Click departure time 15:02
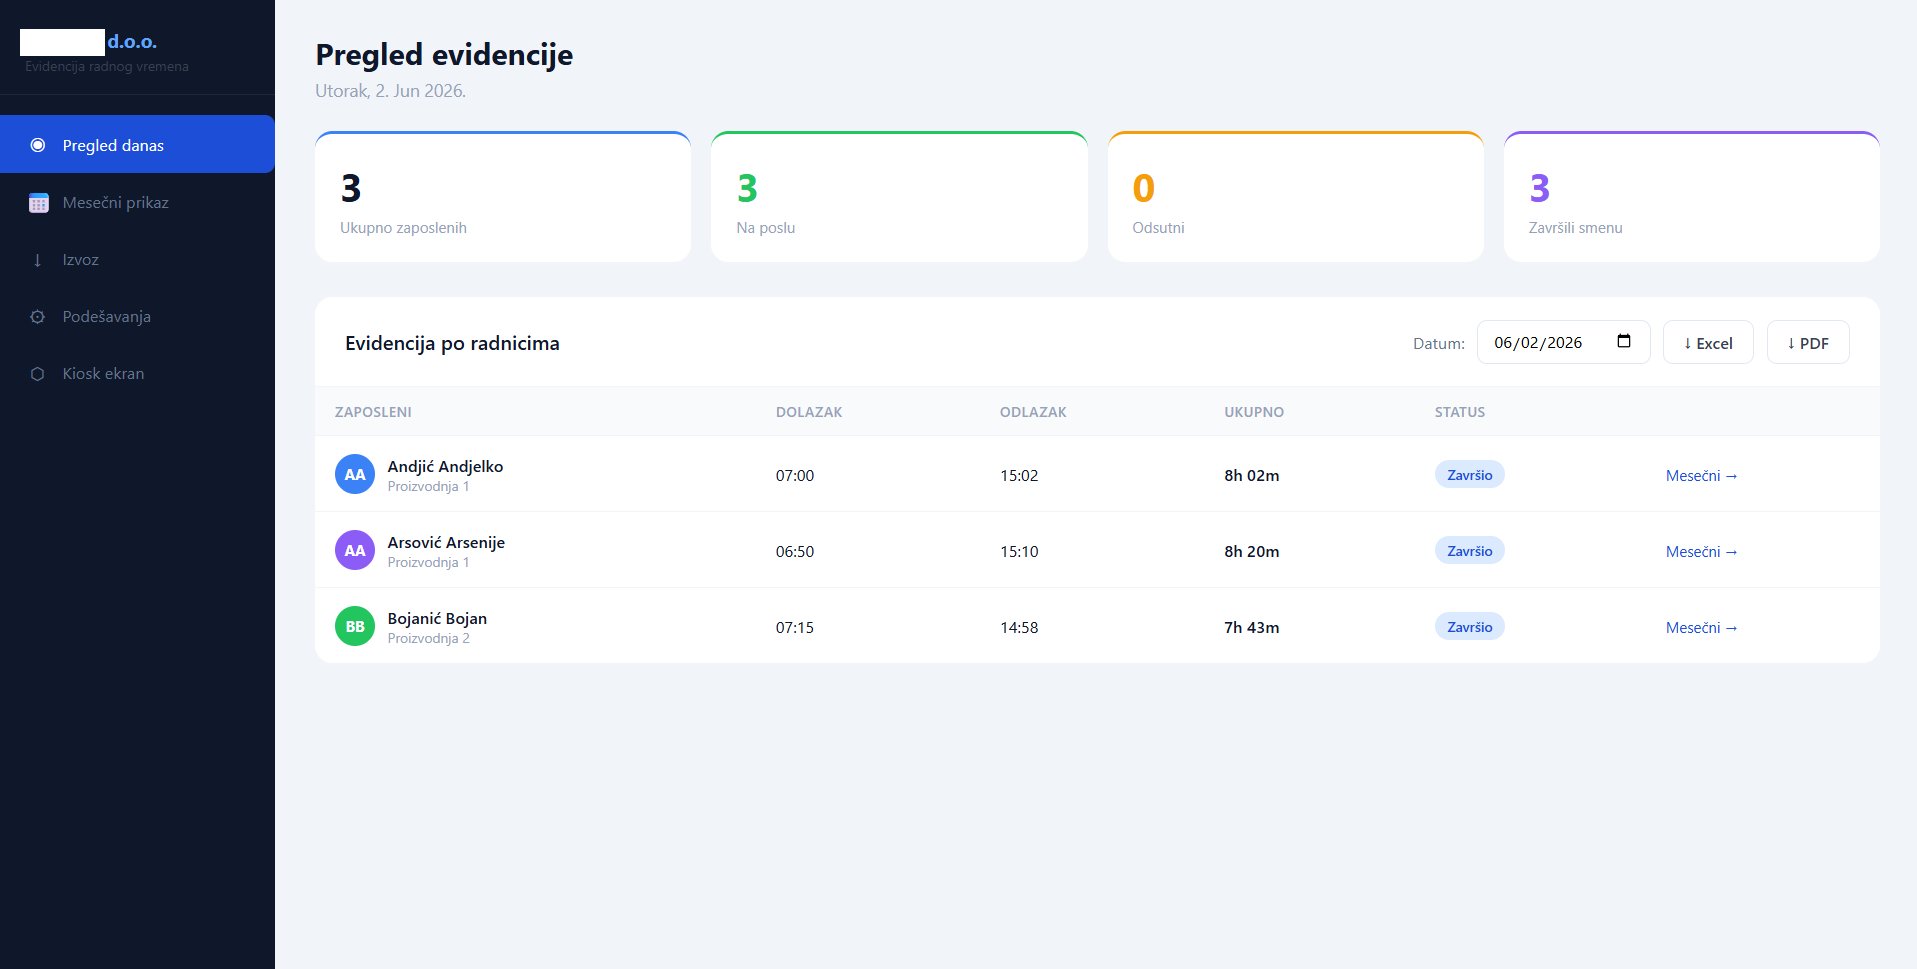This screenshot has width=1917, height=969. [x=1019, y=476]
